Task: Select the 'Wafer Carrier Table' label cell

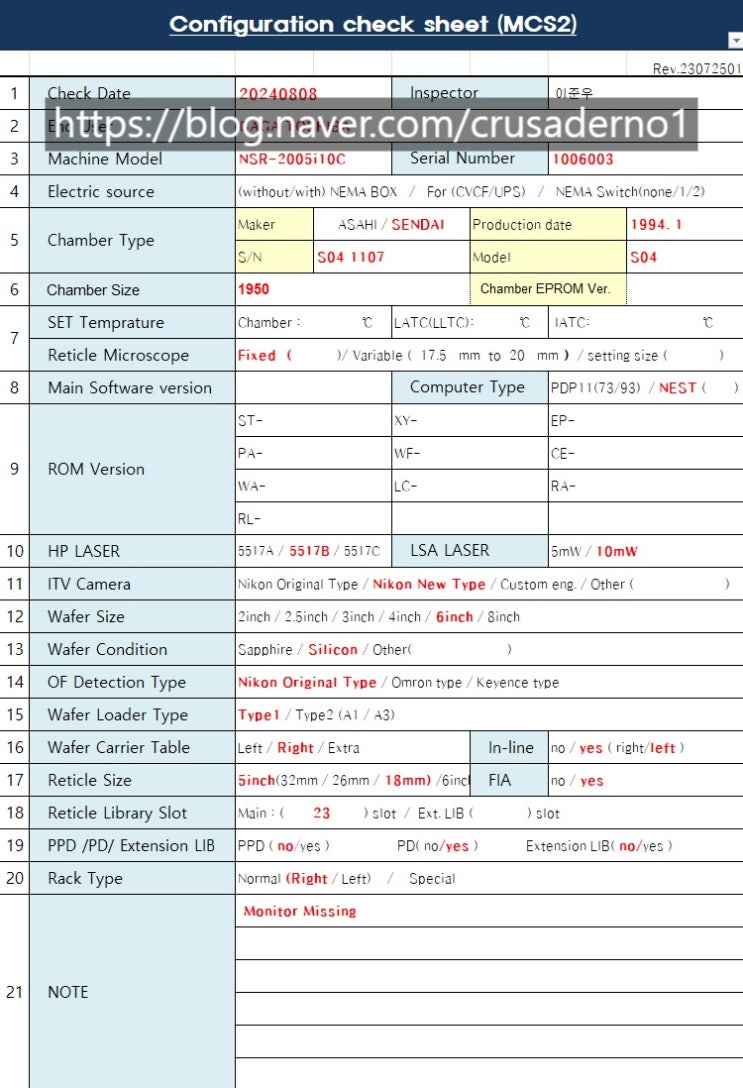Action: tap(132, 747)
